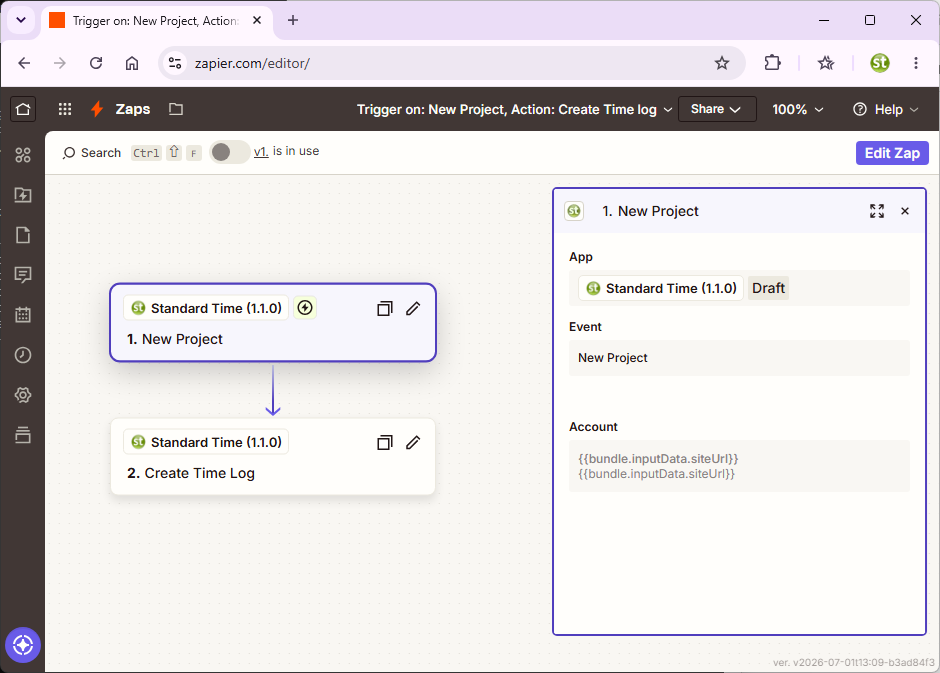Open the sidebar calendar icon
Image resolution: width=940 pixels, height=673 pixels.
[23, 315]
